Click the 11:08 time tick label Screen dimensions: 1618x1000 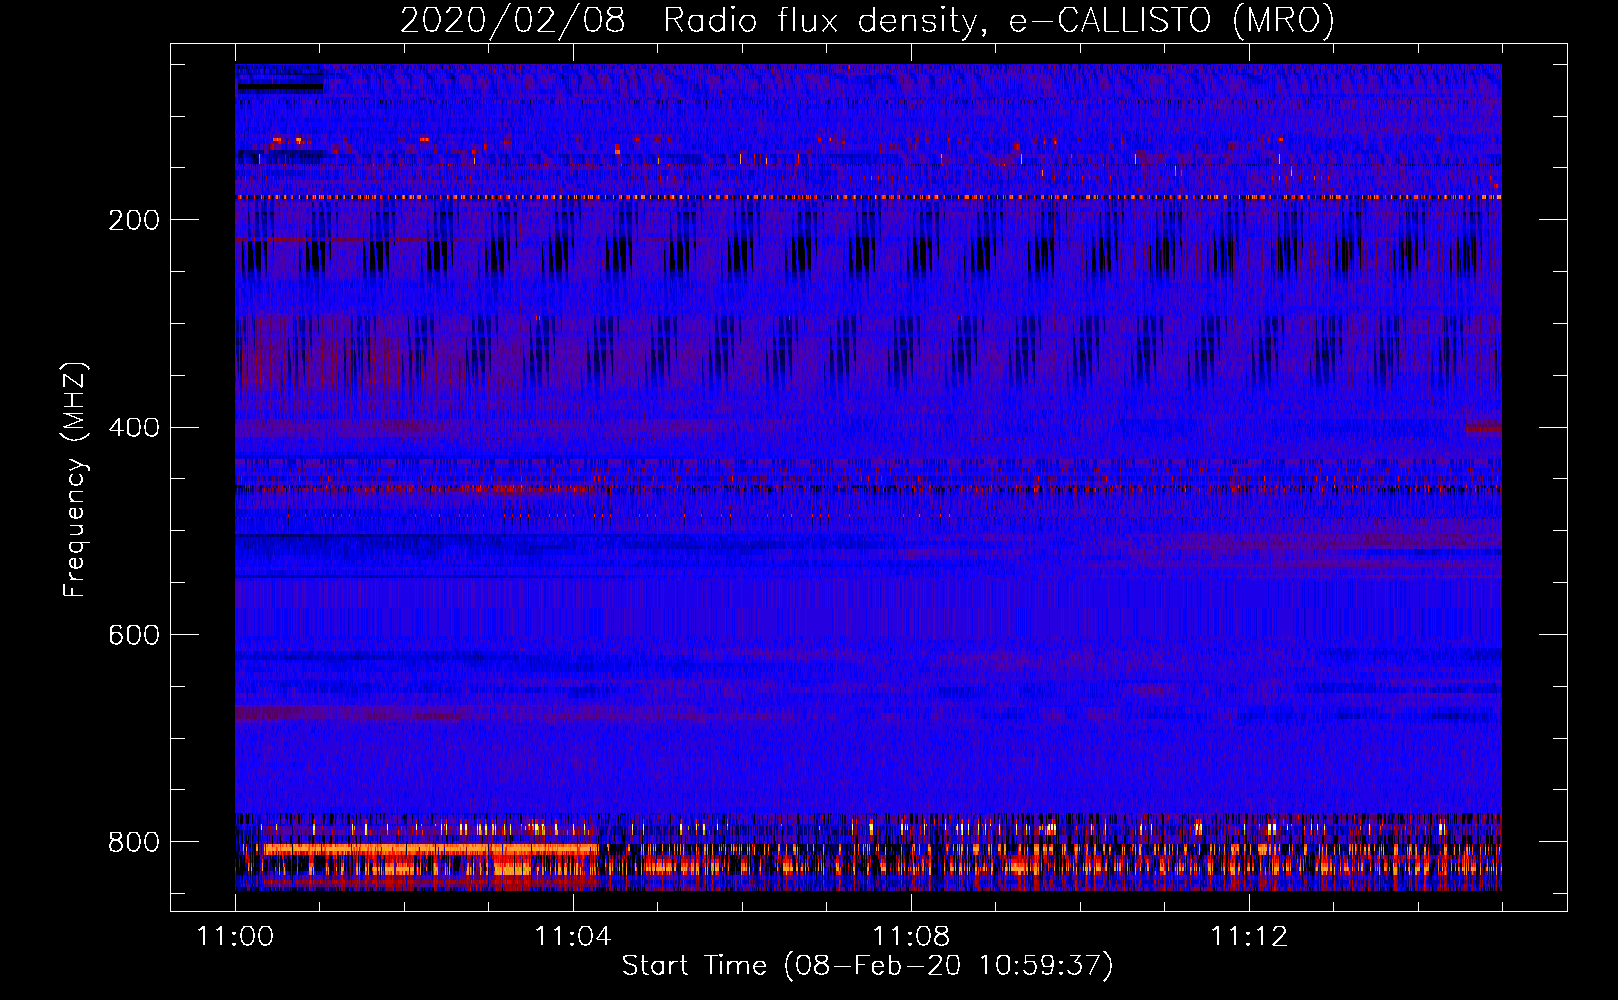point(911,937)
